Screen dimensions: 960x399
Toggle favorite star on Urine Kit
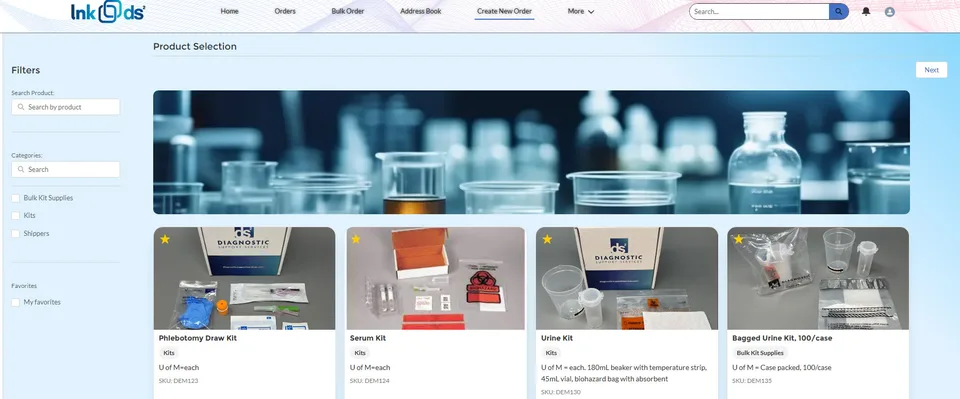coord(547,239)
